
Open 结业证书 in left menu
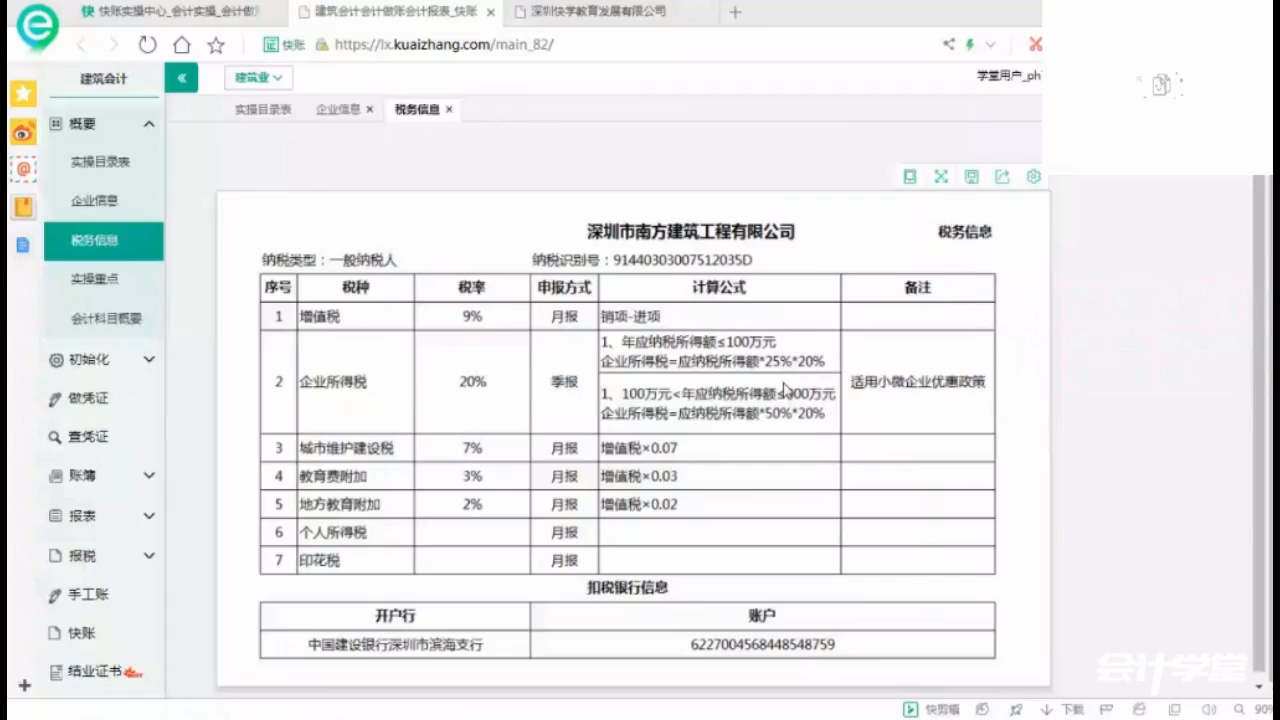tap(96, 672)
